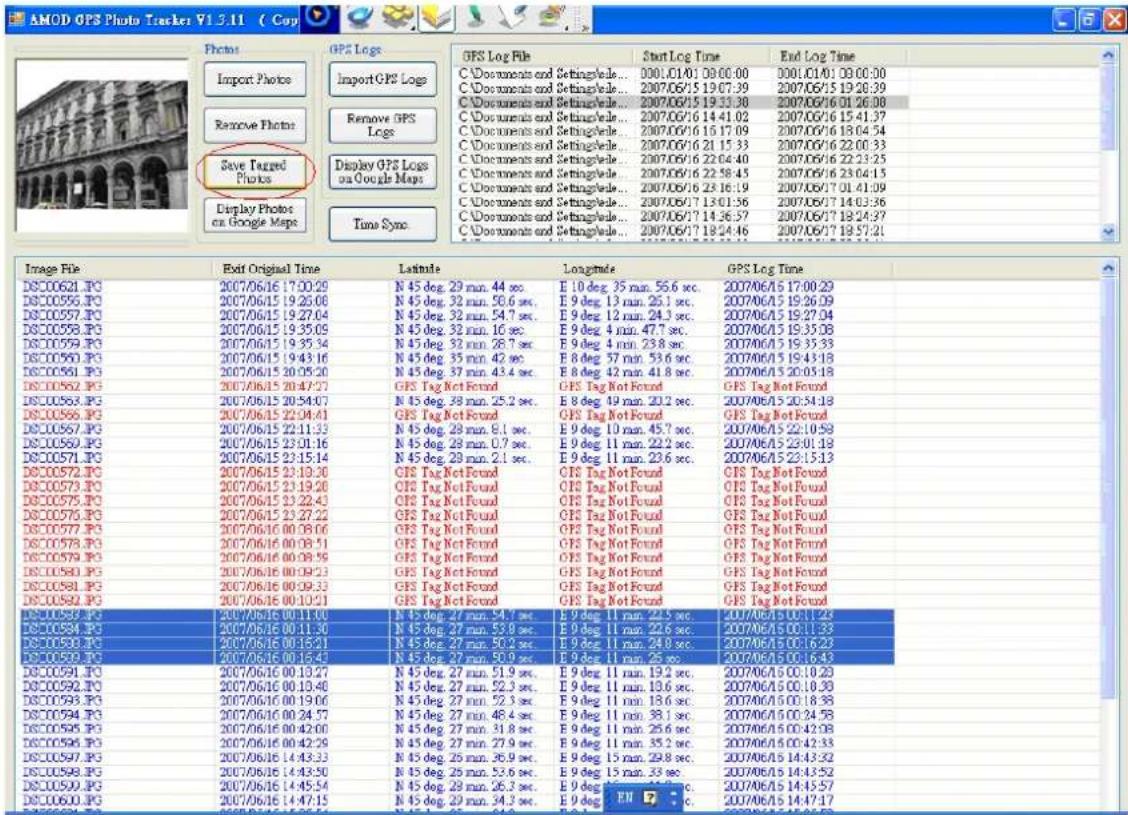Open the EN language indicator

click(x=624, y=798)
